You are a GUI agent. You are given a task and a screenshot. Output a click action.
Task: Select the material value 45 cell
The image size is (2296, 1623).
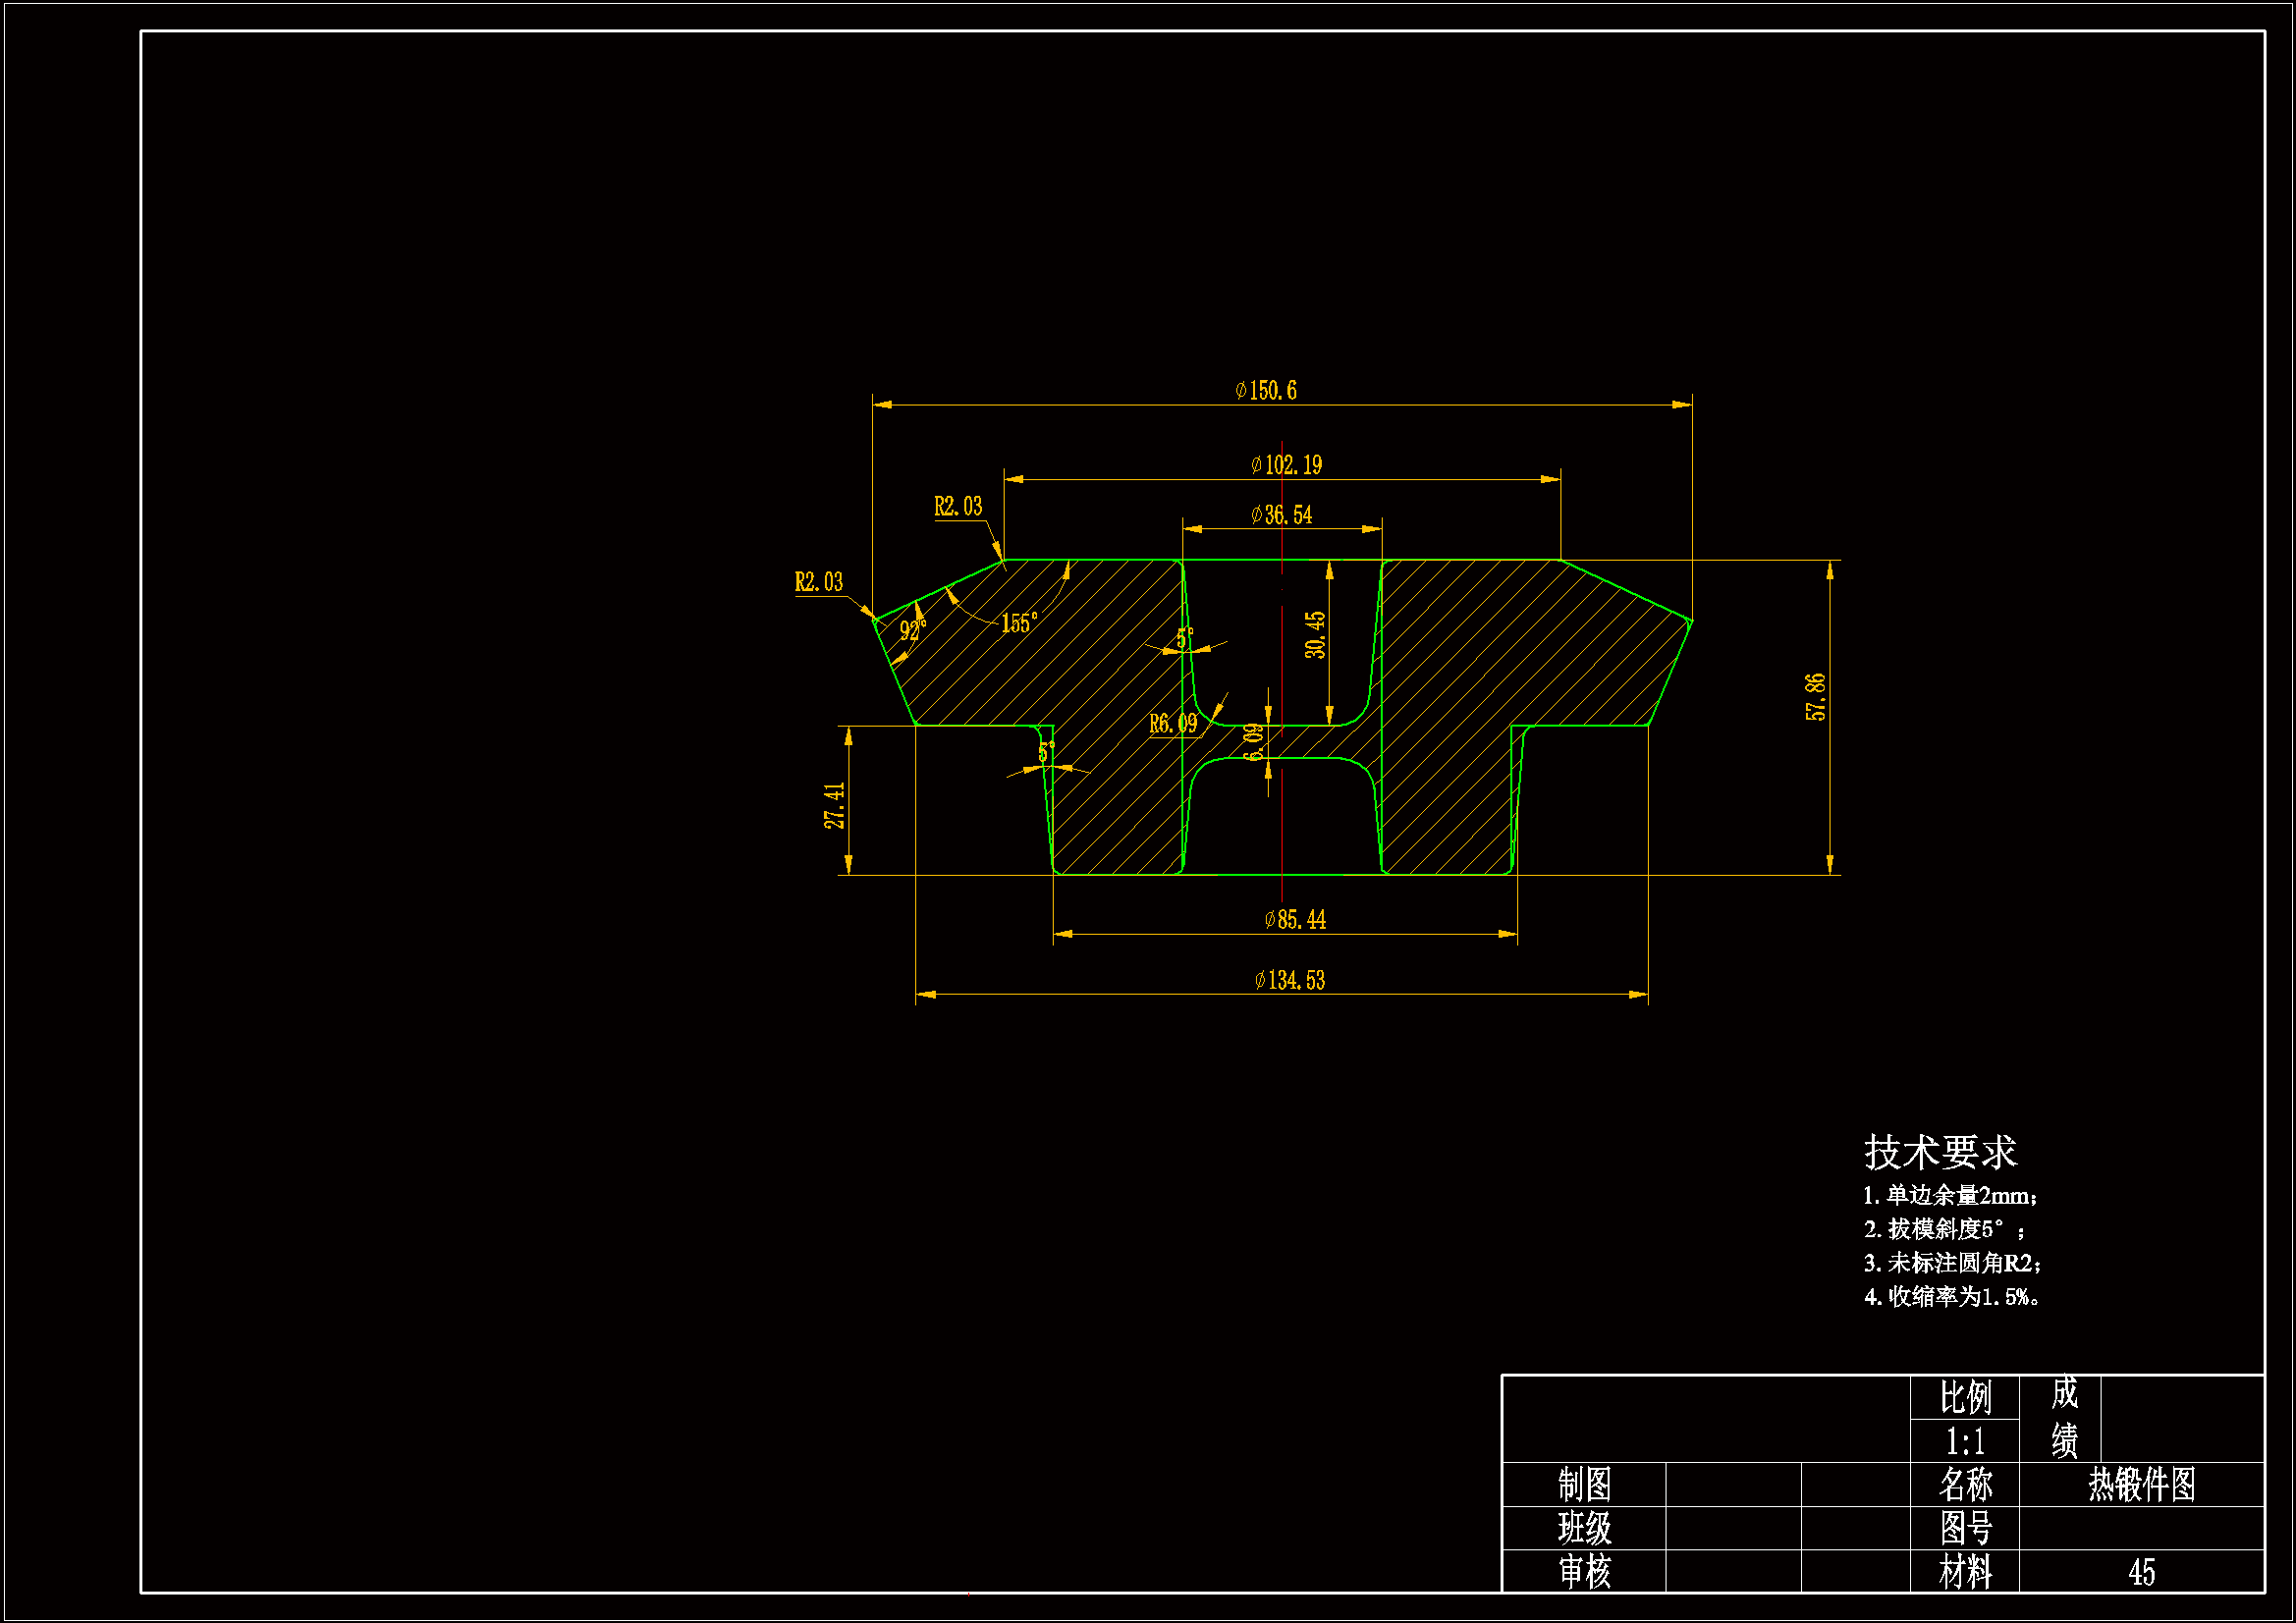coord(2141,1572)
